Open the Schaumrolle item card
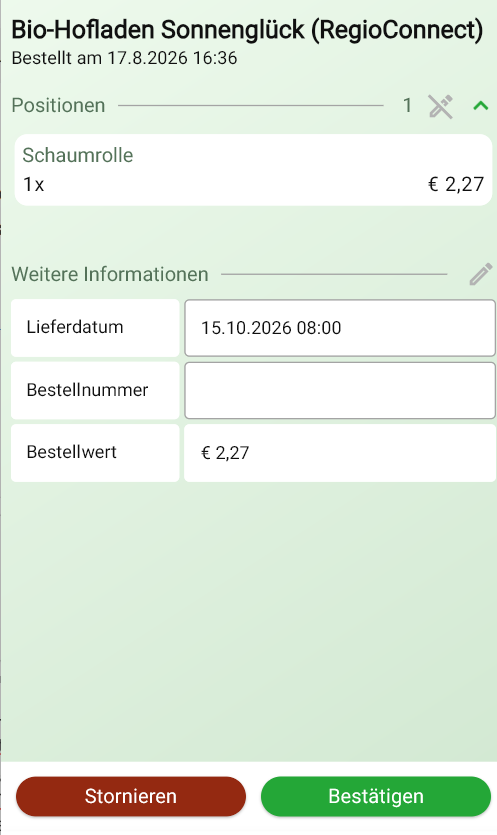 click(x=253, y=170)
